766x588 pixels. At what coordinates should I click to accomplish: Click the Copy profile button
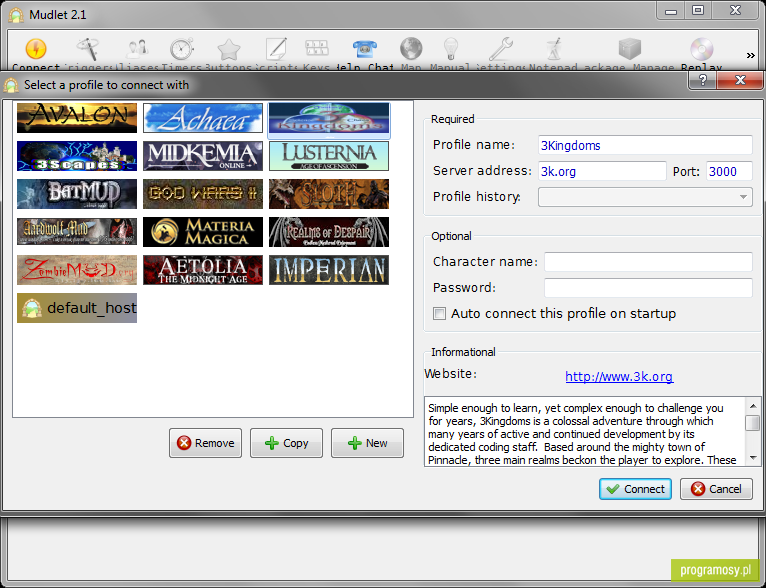click(286, 443)
